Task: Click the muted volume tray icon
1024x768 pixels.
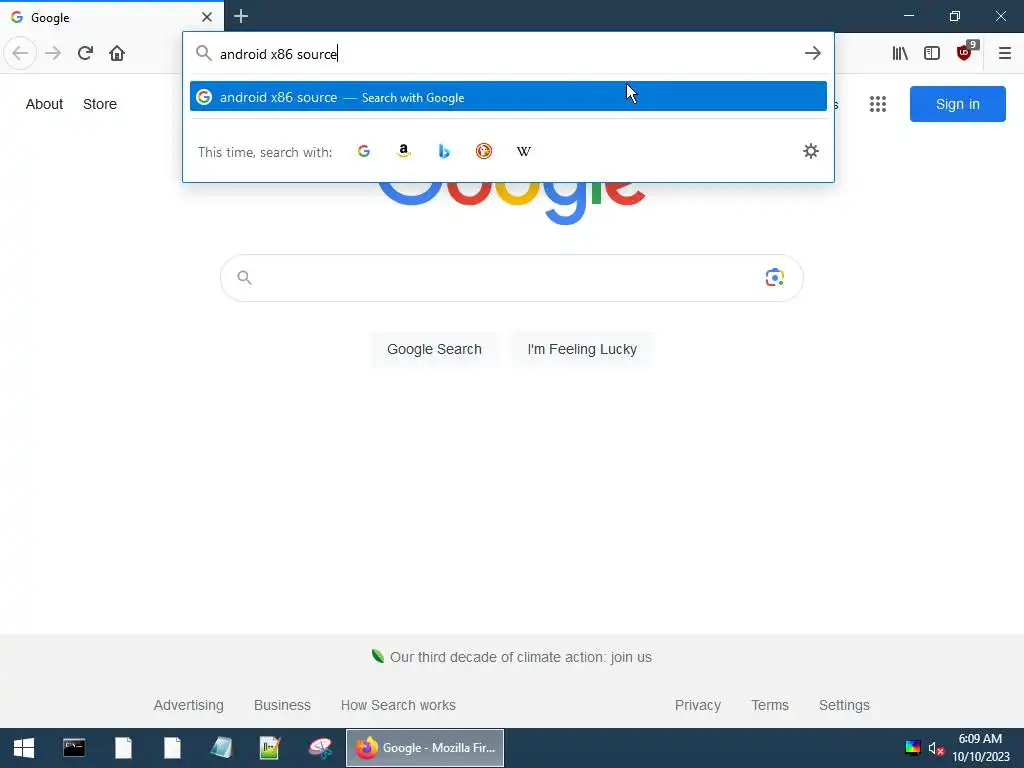Action: (x=936, y=748)
